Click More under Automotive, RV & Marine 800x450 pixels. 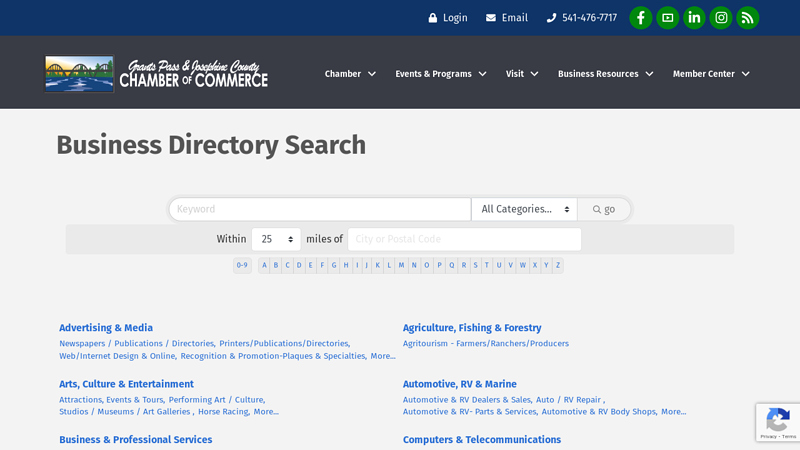pyautogui.click(x=673, y=411)
